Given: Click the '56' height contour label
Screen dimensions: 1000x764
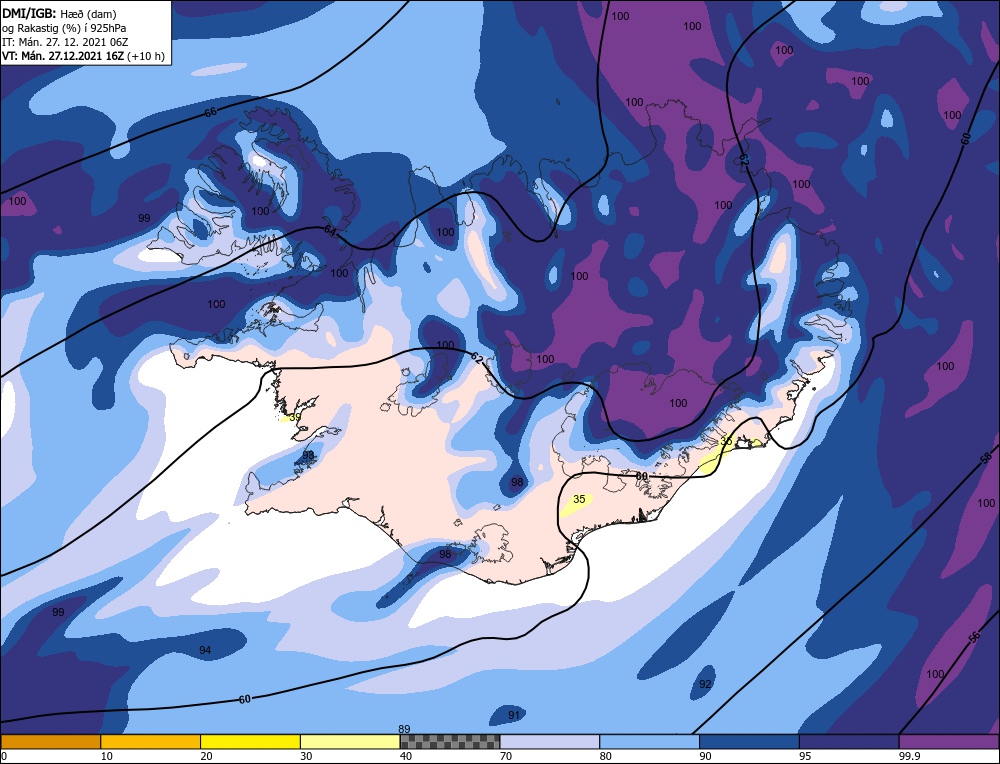Looking at the screenshot, I should pos(974,637).
